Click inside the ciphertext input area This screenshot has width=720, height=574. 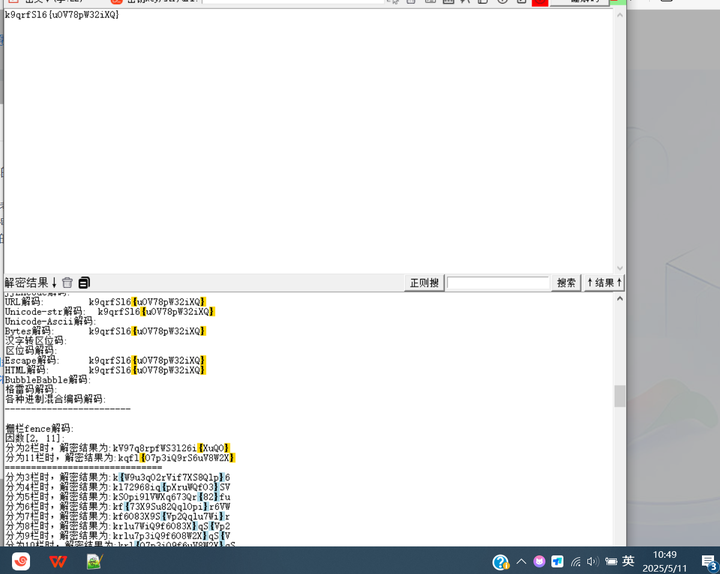[x=308, y=140]
